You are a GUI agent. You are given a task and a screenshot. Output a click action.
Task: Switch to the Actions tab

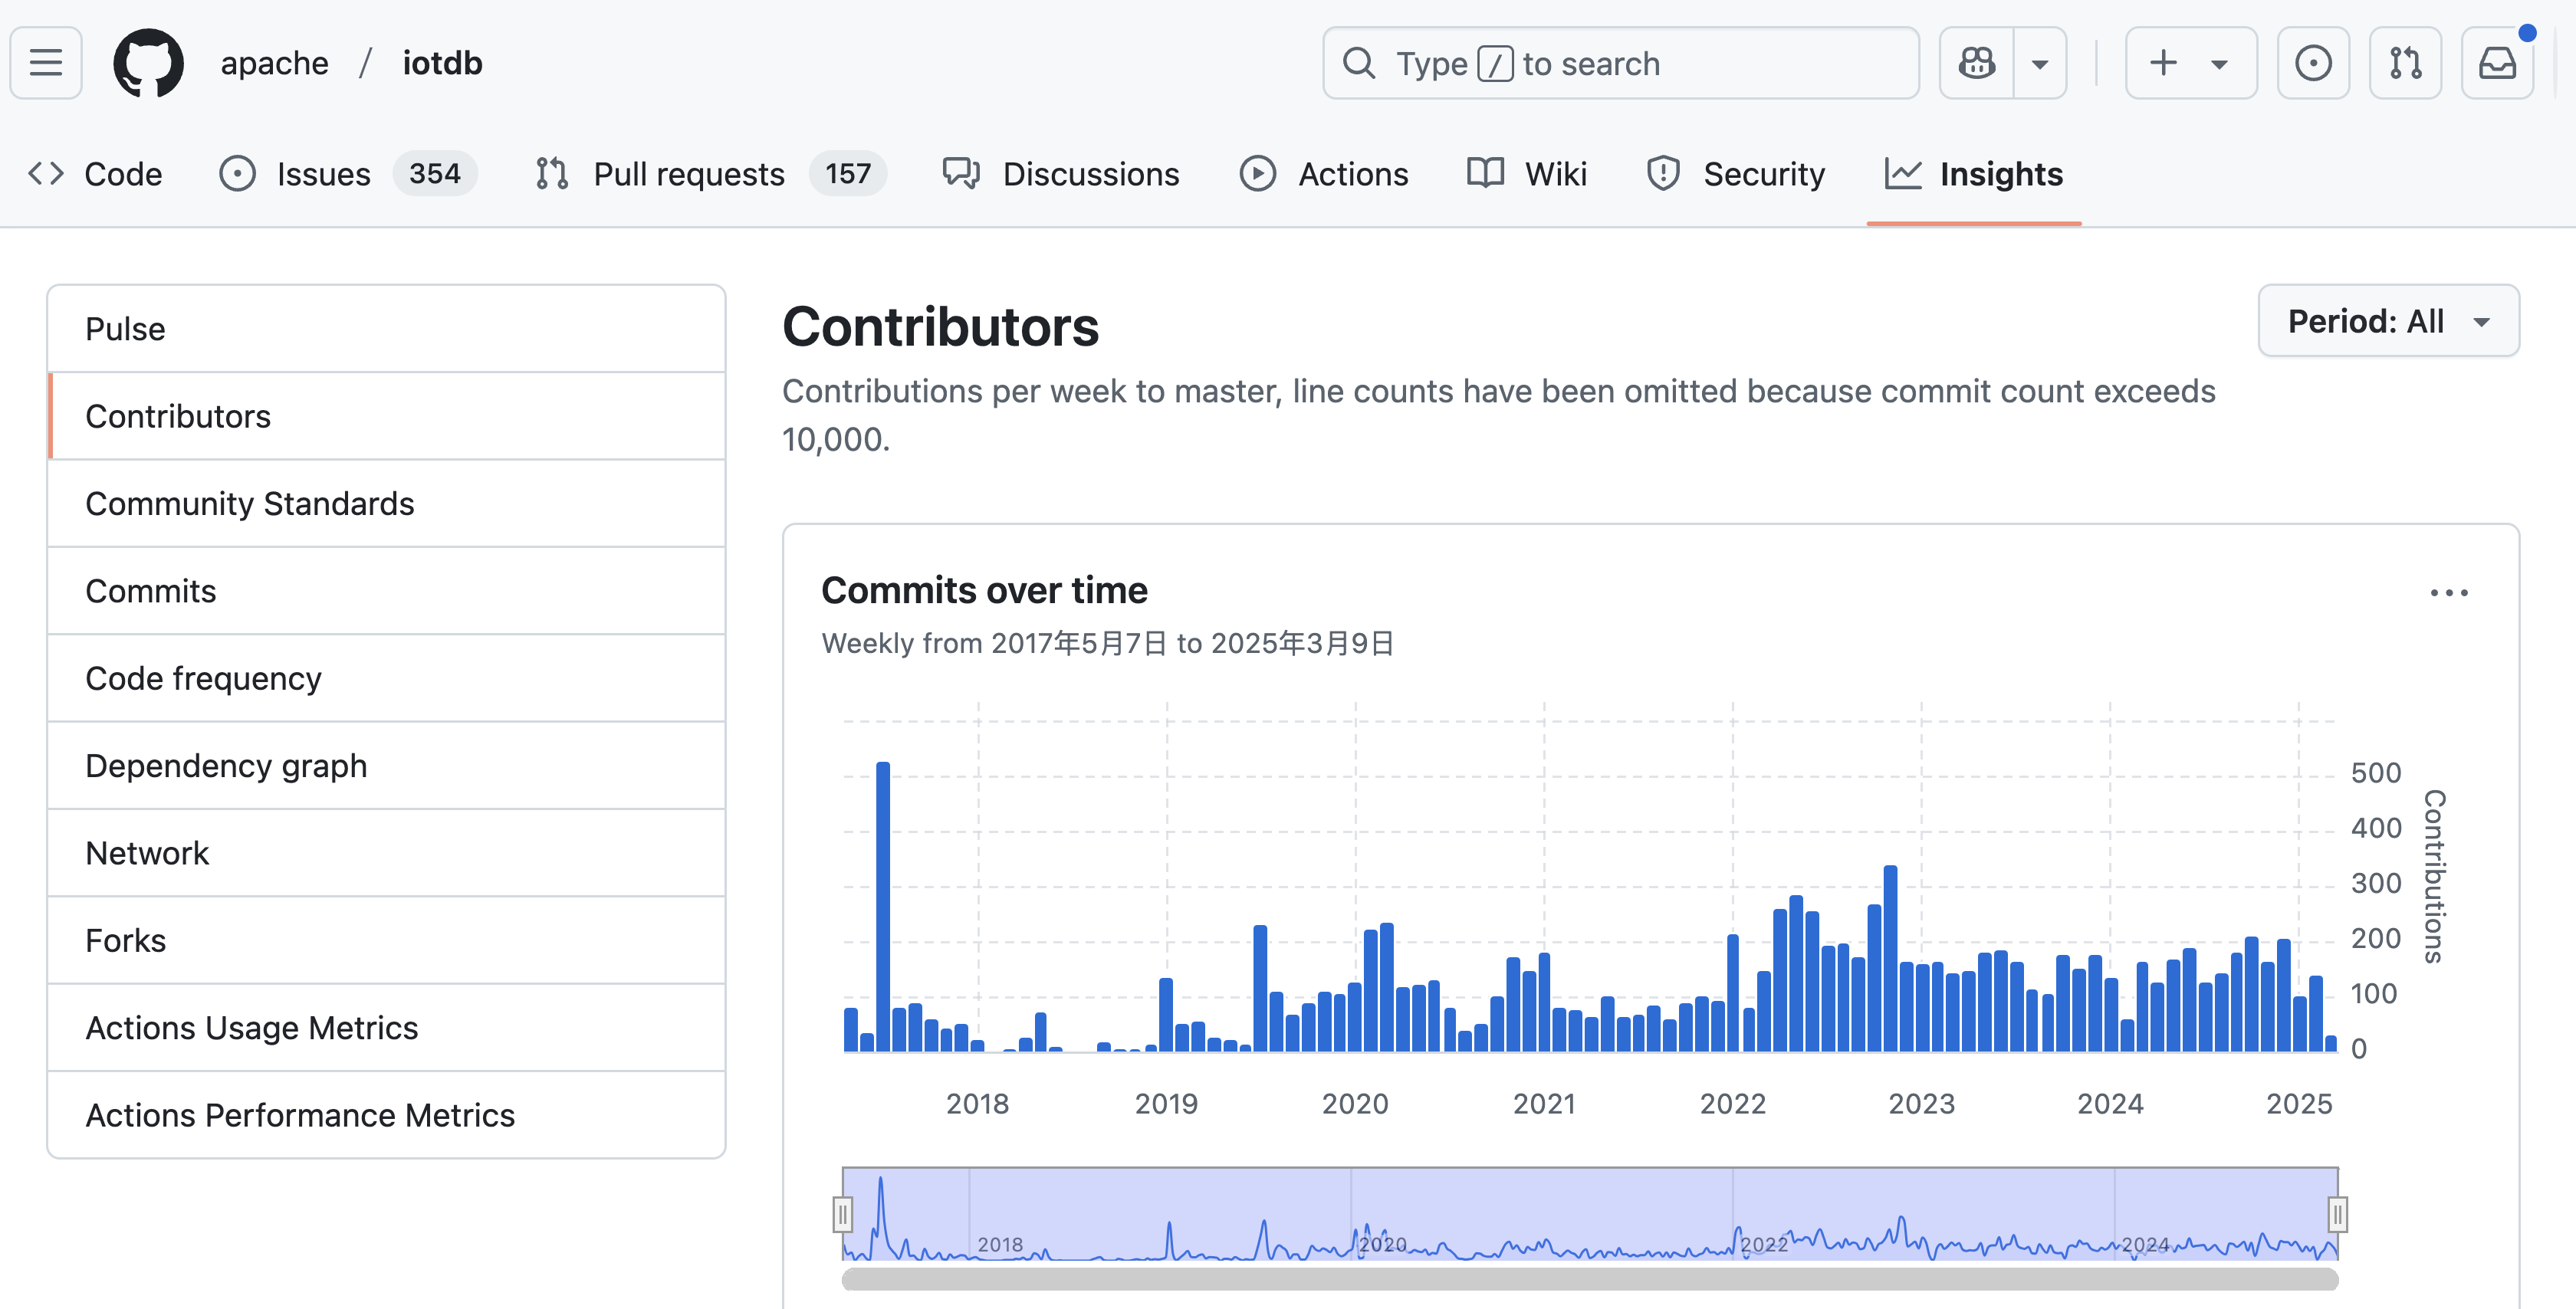click(x=1352, y=174)
